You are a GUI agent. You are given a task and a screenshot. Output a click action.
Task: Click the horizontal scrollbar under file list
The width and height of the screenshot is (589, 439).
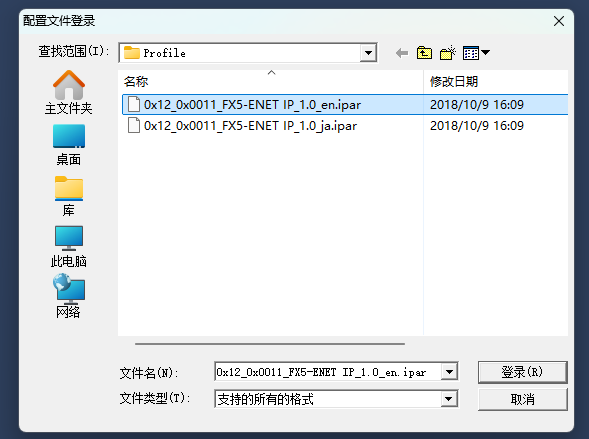coord(270,344)
